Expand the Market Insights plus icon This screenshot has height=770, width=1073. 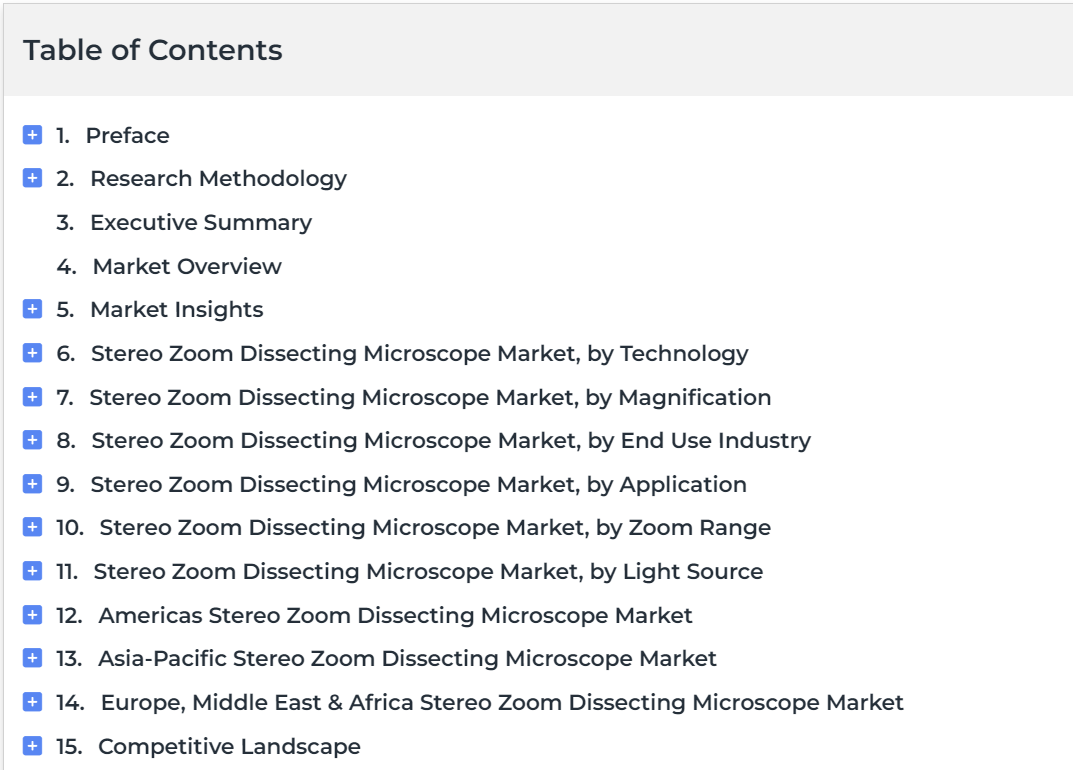(32, 309)
